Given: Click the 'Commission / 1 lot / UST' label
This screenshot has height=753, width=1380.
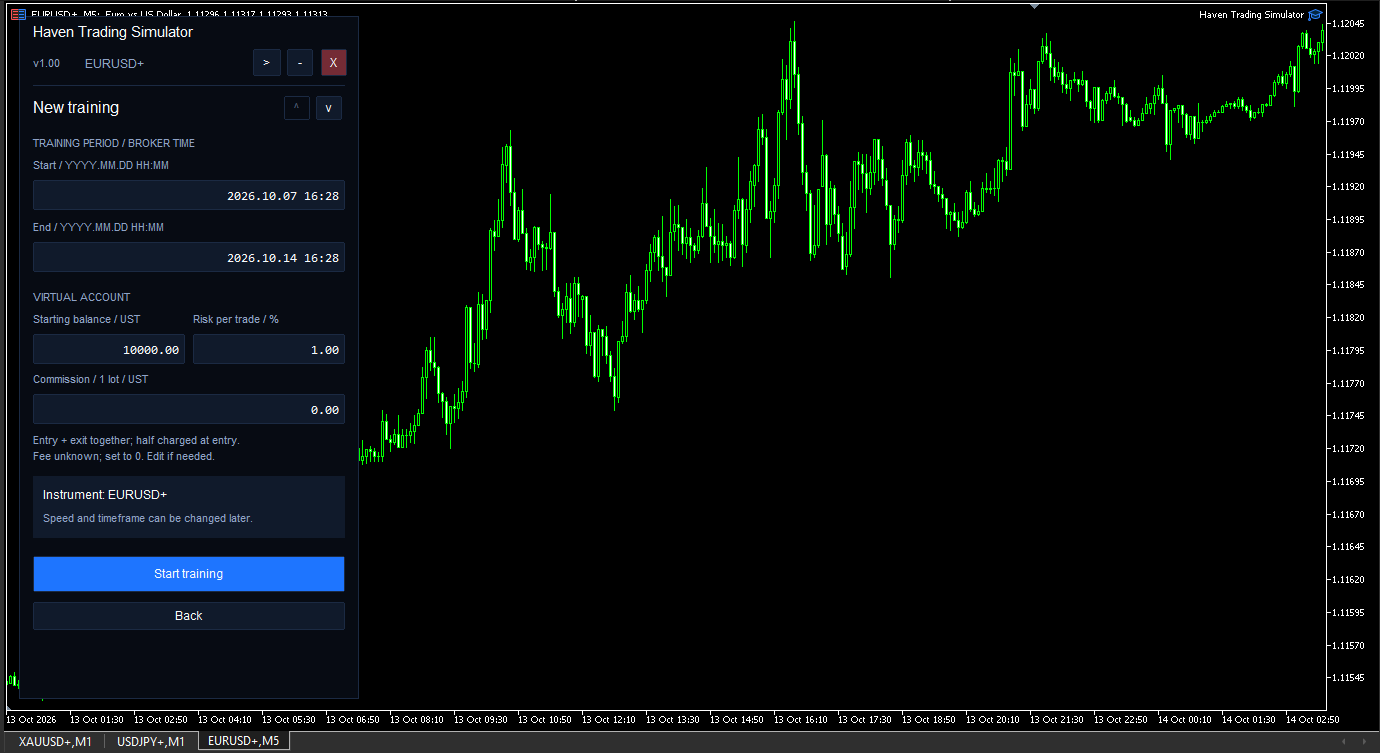Looking at the screenshot, I should (x=91, y=380).
